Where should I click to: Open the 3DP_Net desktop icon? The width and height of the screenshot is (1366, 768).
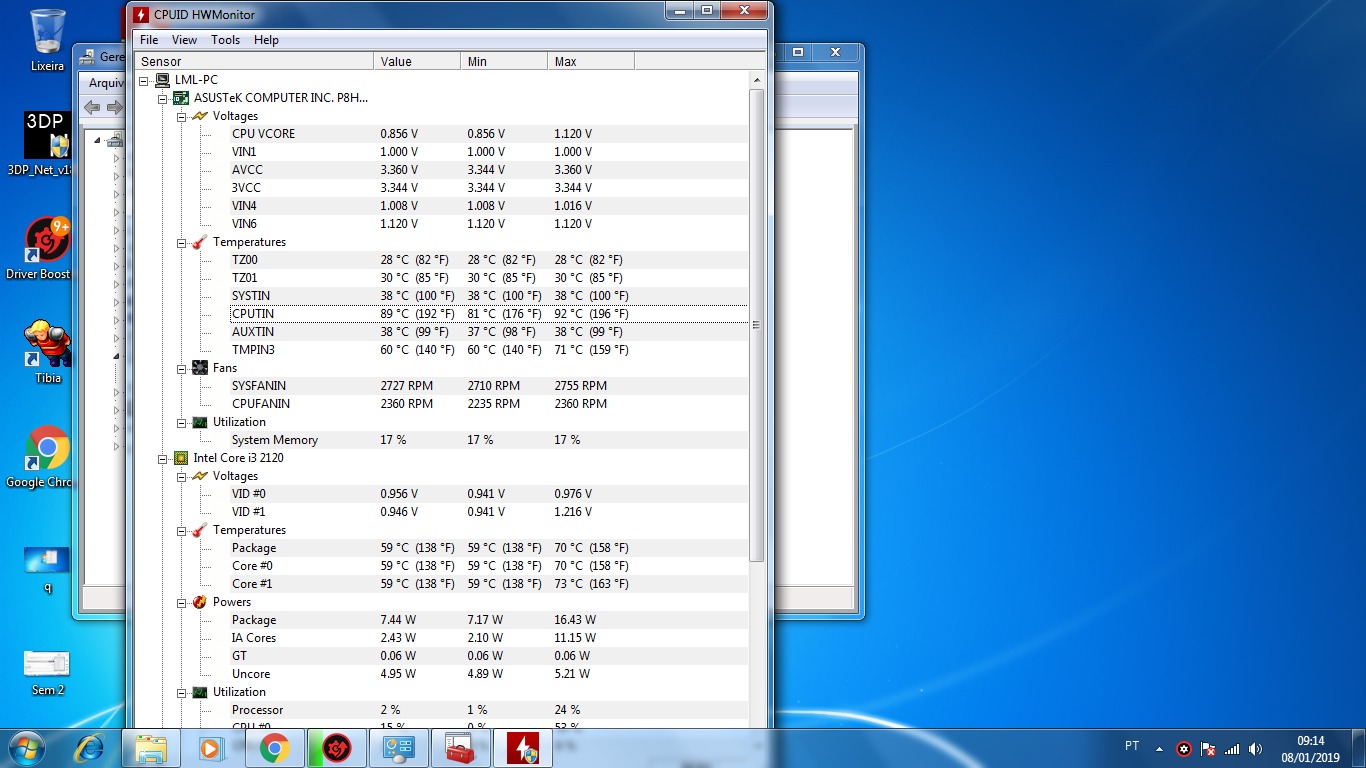(48, 143)
